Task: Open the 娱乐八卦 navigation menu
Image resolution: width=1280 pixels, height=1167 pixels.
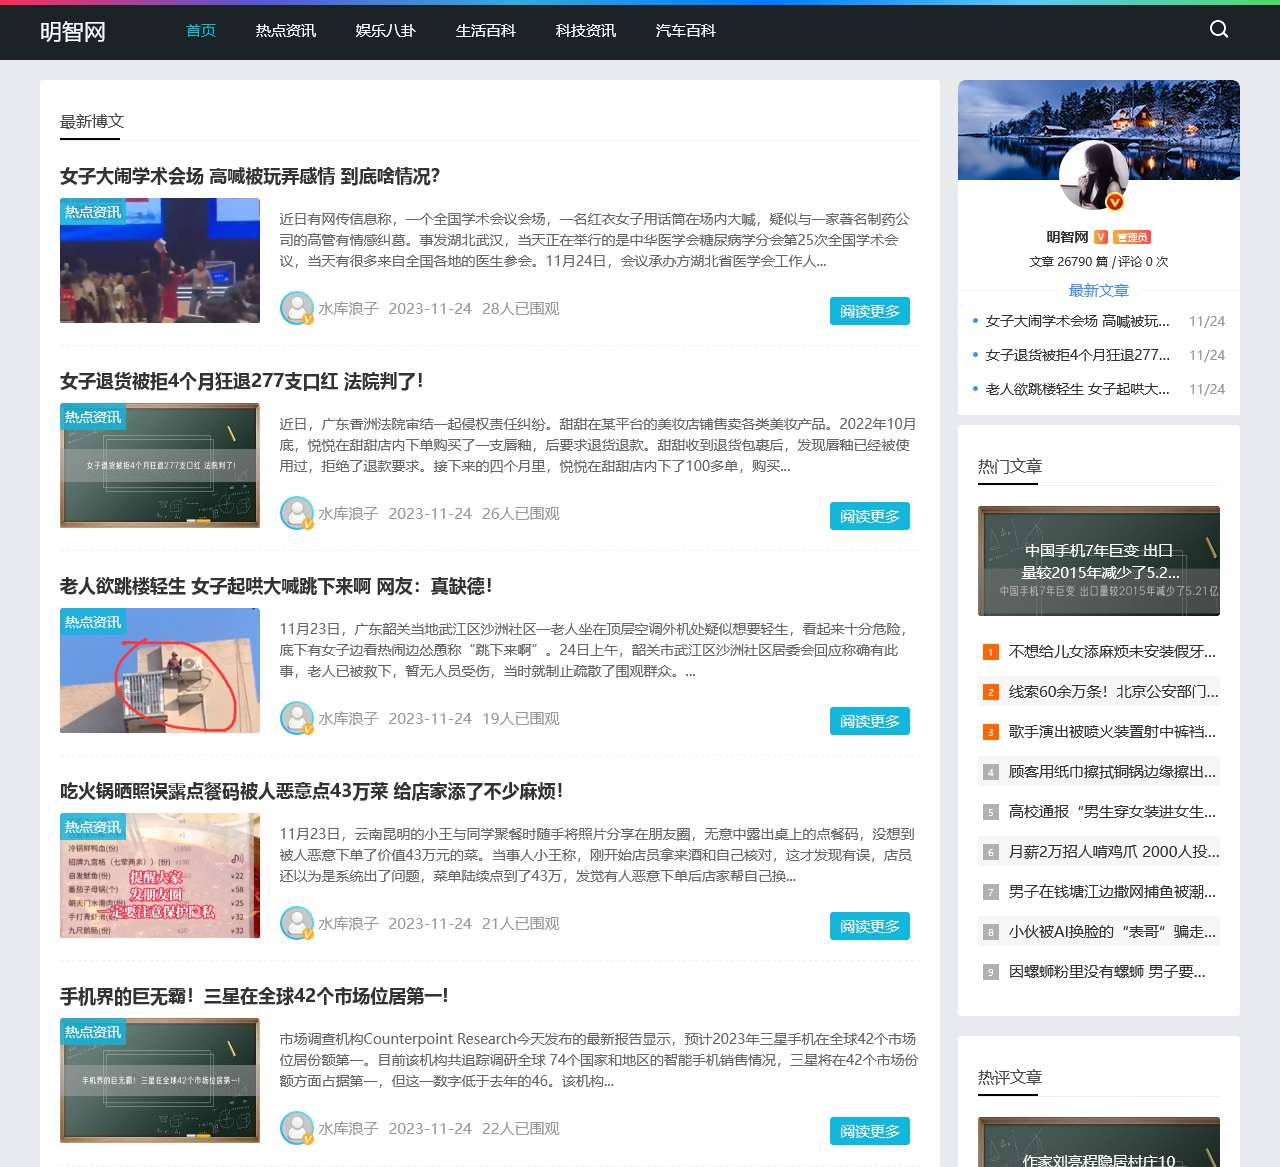Action: tap(386, 31)
